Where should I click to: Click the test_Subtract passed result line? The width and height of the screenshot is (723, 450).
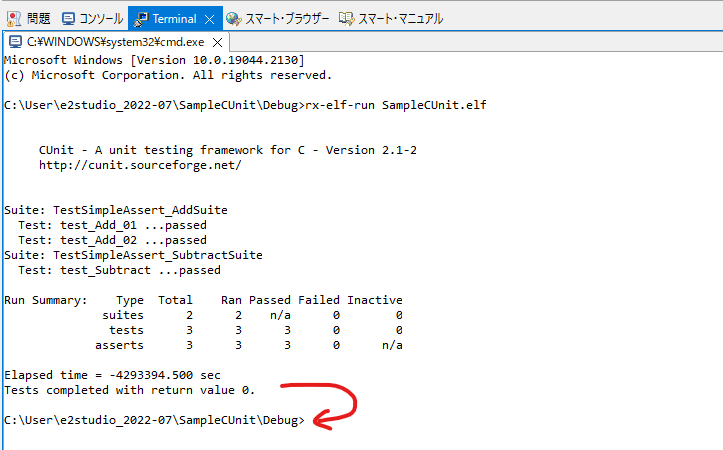(x=119, y=270)
